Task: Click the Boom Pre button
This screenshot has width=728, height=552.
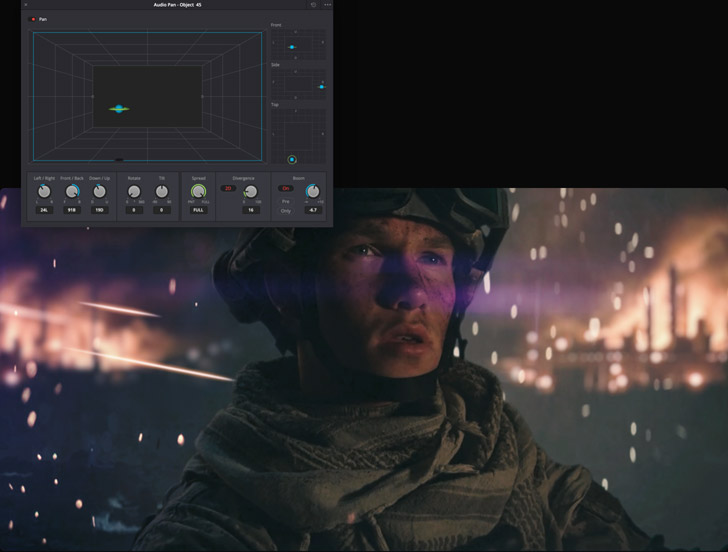Action: [x=286, y=200]
